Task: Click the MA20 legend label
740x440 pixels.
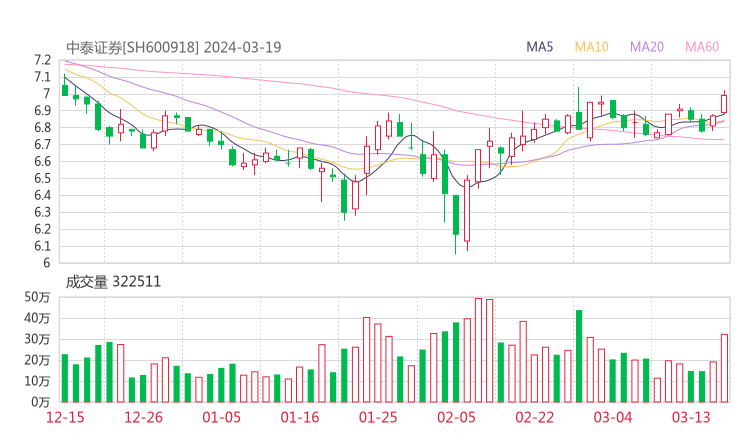Action: coord(647,47)
